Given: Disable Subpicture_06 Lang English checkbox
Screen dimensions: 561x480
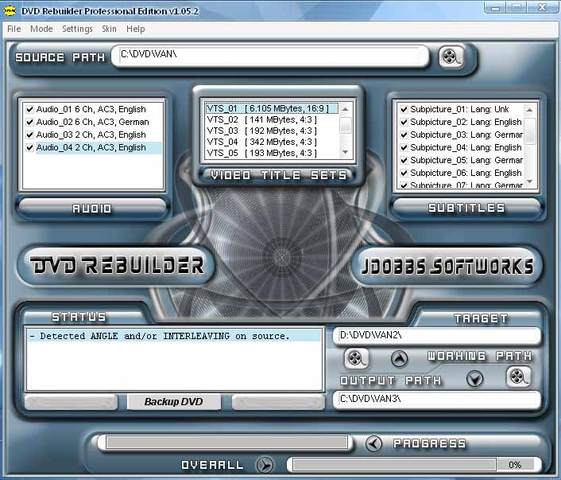Looking at the screenshot, I should (404, 173).
